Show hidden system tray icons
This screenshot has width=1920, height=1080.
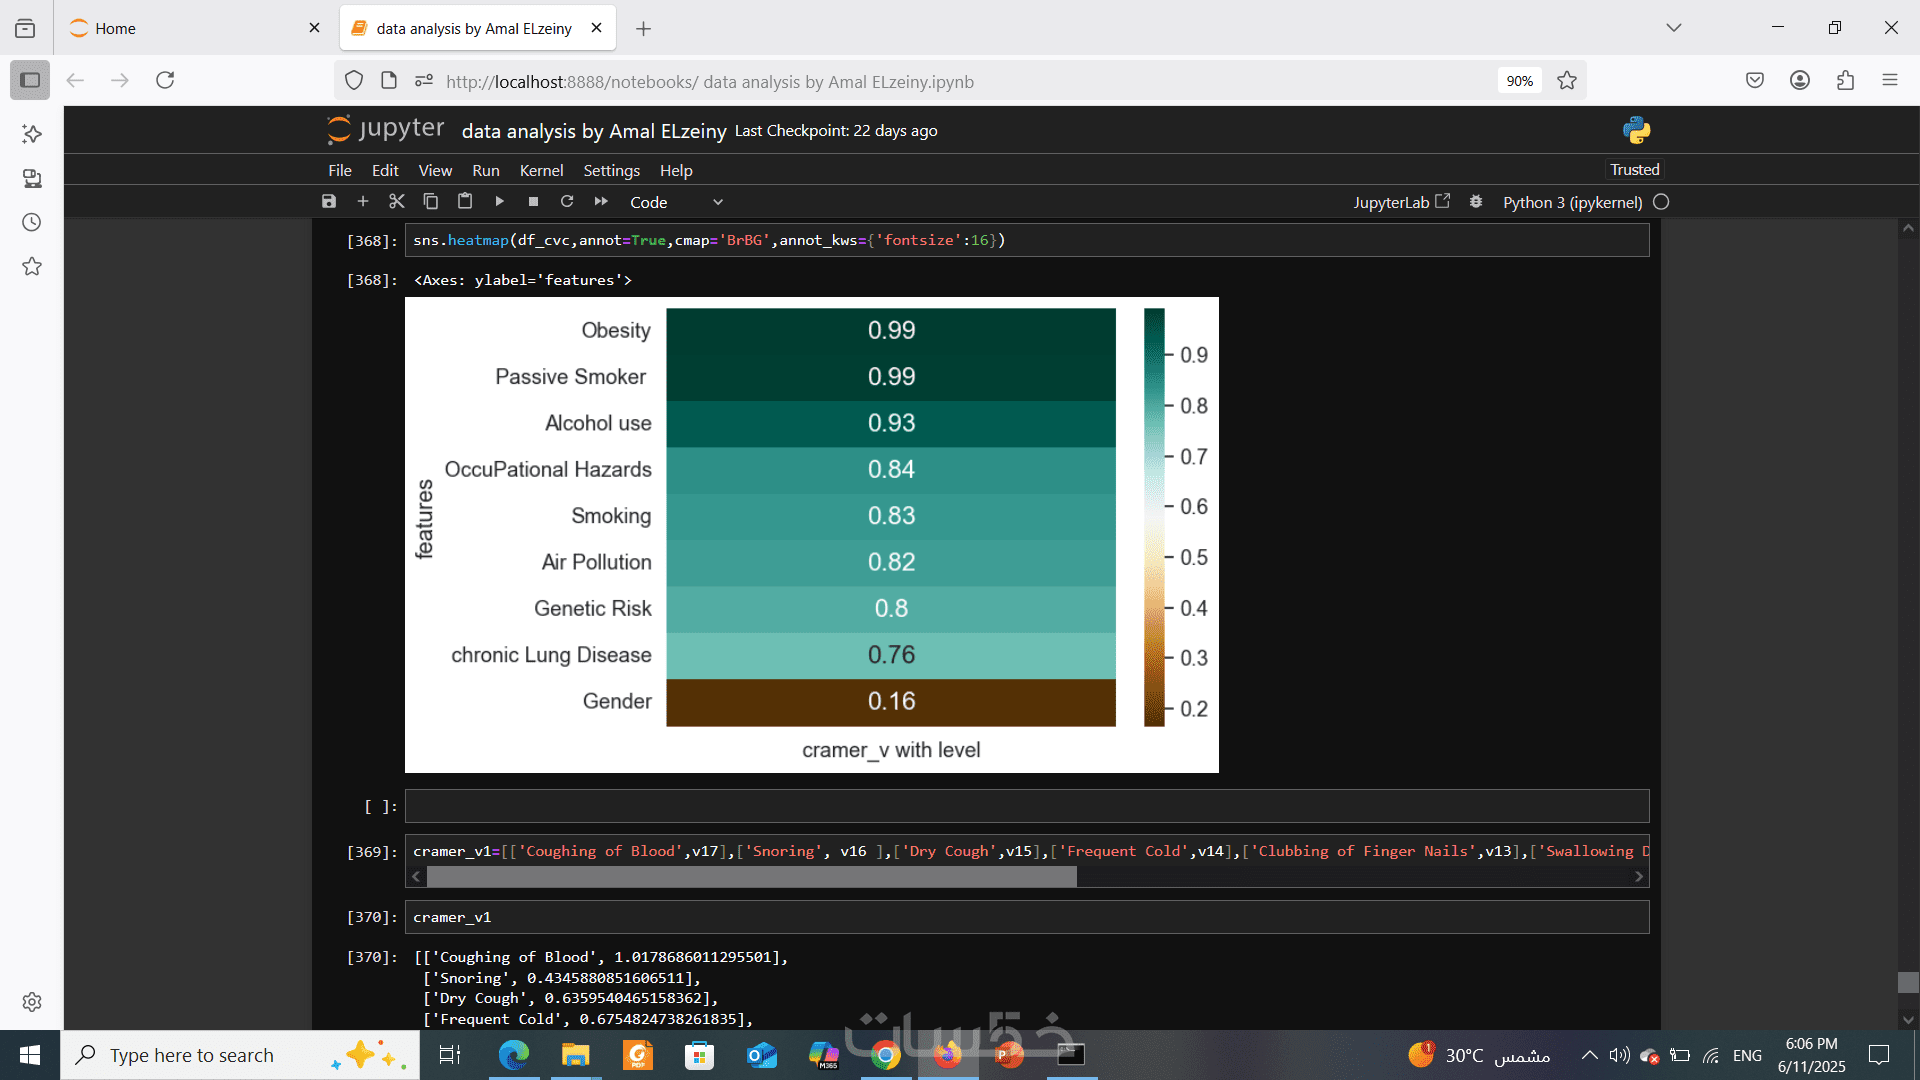click(1589, 1055)
